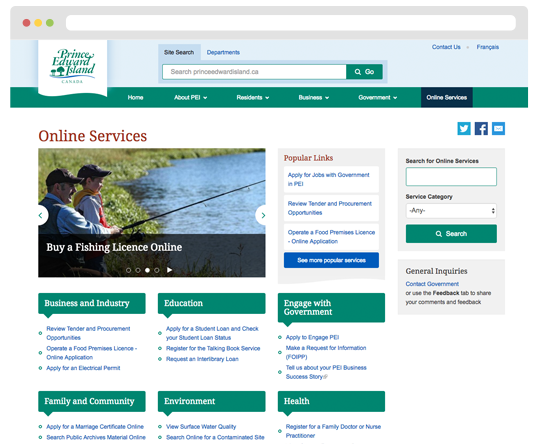Share page via Facebook icon
This screenshot has height=444, width=537.
coord(481,128)
